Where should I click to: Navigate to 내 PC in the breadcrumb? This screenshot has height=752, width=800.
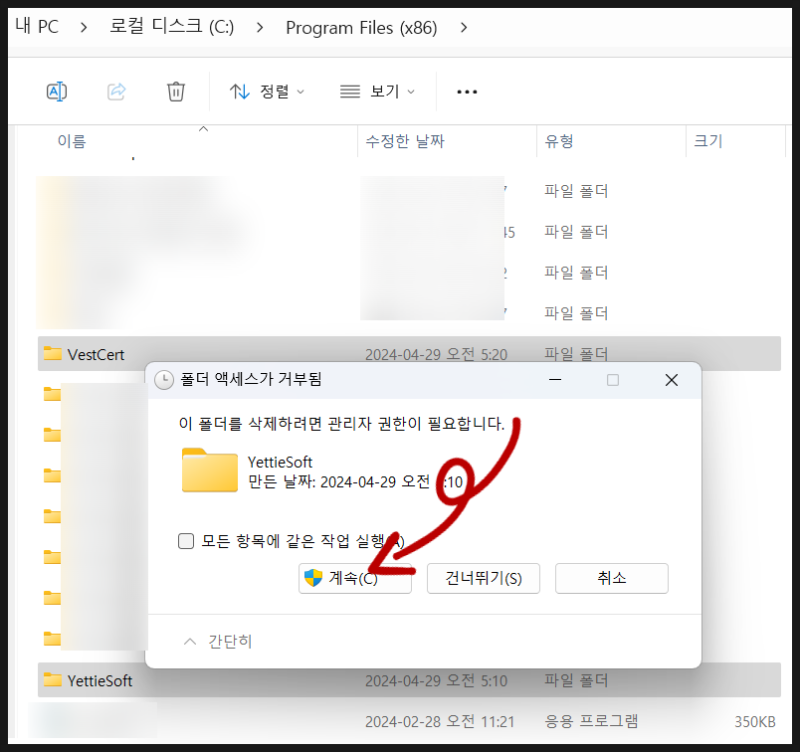click(x=37, y=28)
